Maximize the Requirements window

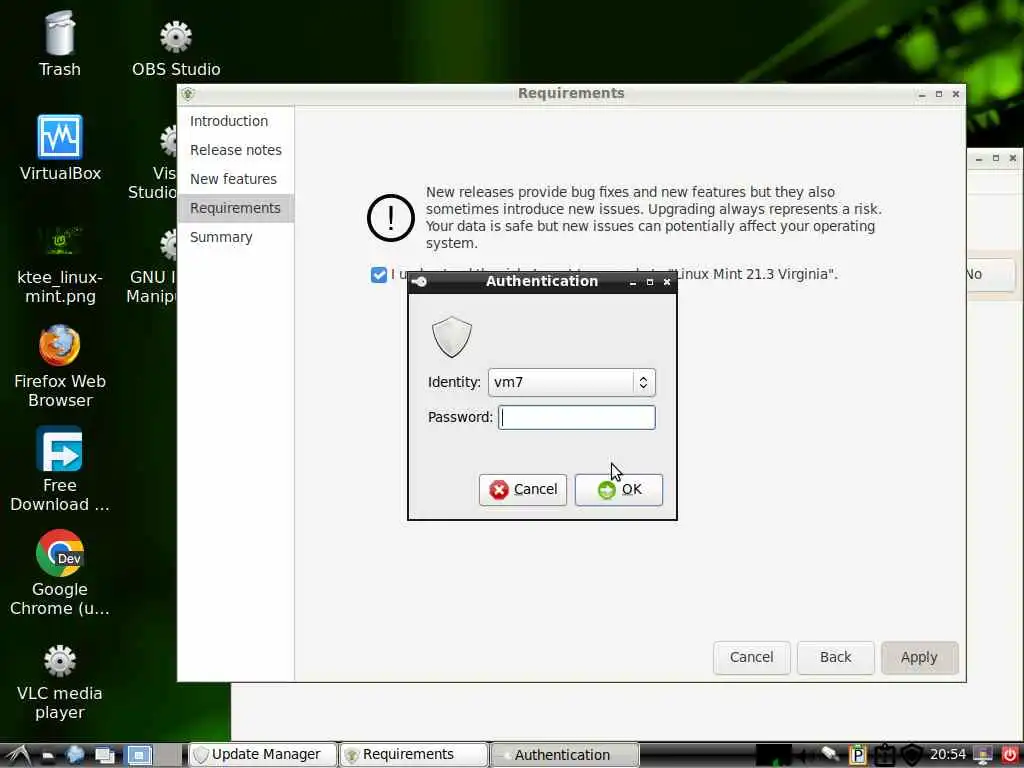tap(938, 94)
